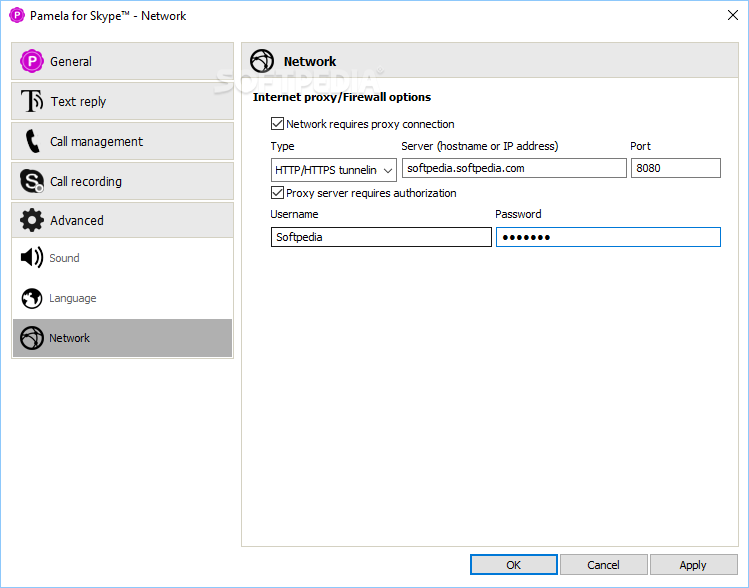The width and height of the screenshot is (749, 588).
Task: Collapse the Advanced section
Action: coord(122,220)
